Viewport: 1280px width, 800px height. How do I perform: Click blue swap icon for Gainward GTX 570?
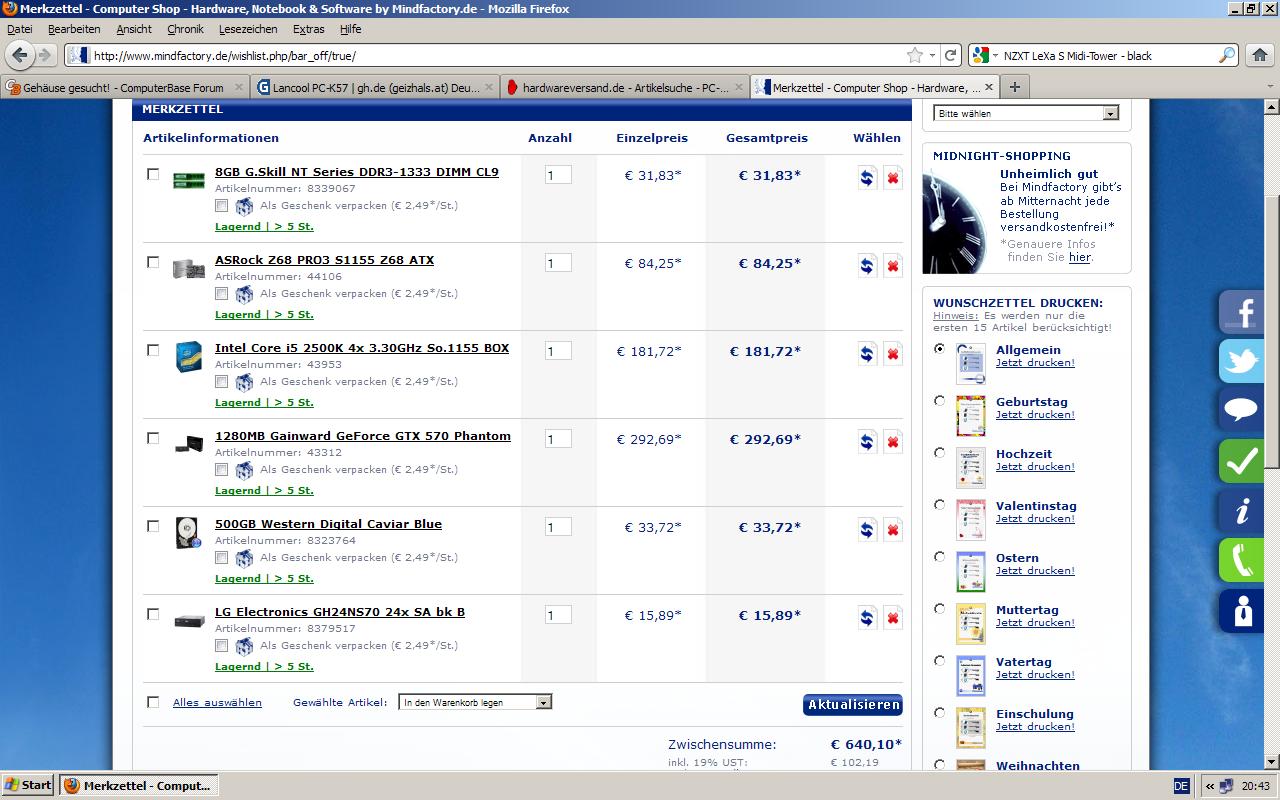pos(867,442)
